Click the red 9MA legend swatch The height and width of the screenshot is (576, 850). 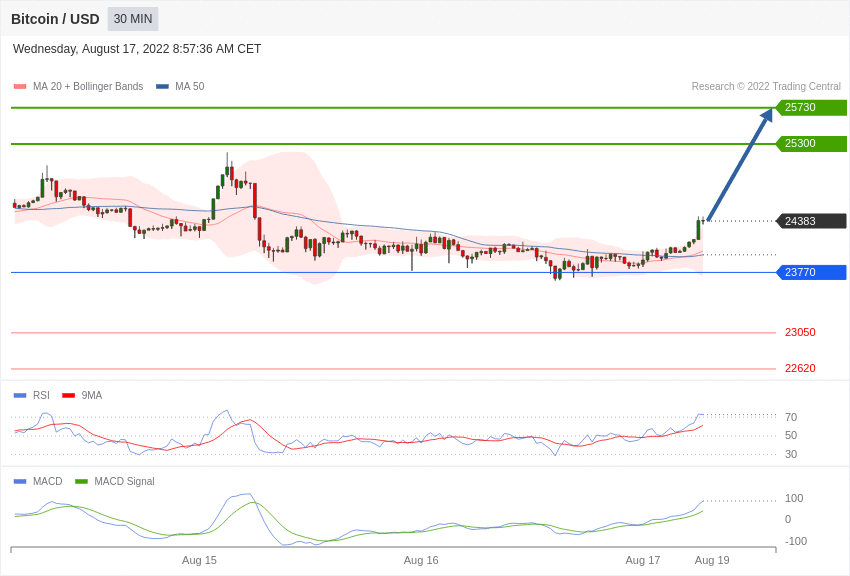(x=68, y=396)
